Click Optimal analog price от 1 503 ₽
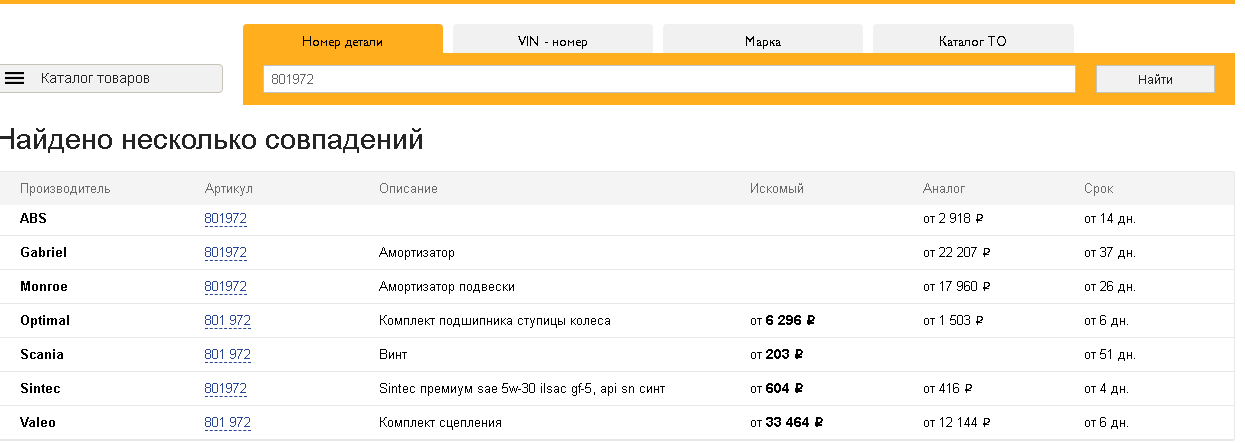This screenshot has height=443, width=1245. [953, 320]
